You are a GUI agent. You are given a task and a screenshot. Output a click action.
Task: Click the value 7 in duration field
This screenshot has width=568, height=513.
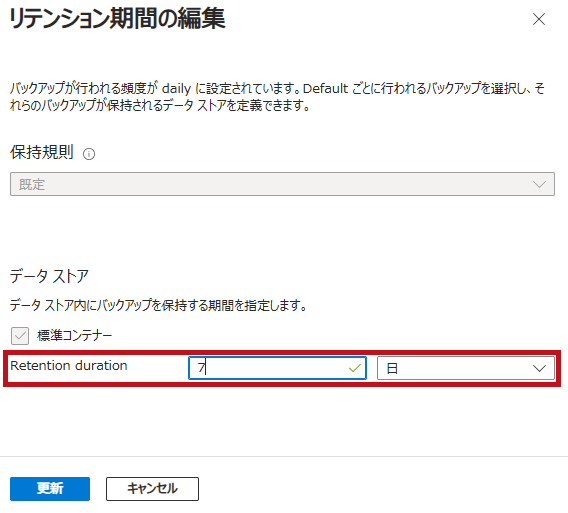pyautogui.click(x=202, y=368)
